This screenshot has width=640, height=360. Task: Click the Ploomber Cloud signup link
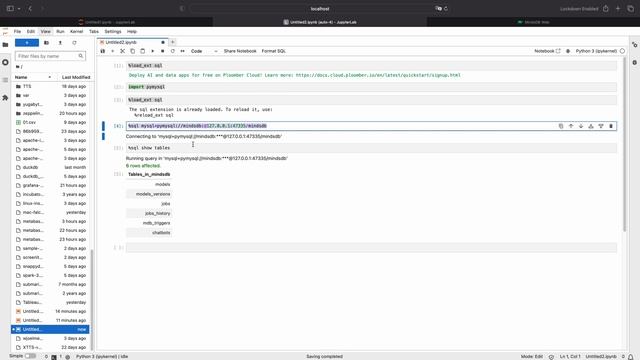coord(378,75)
